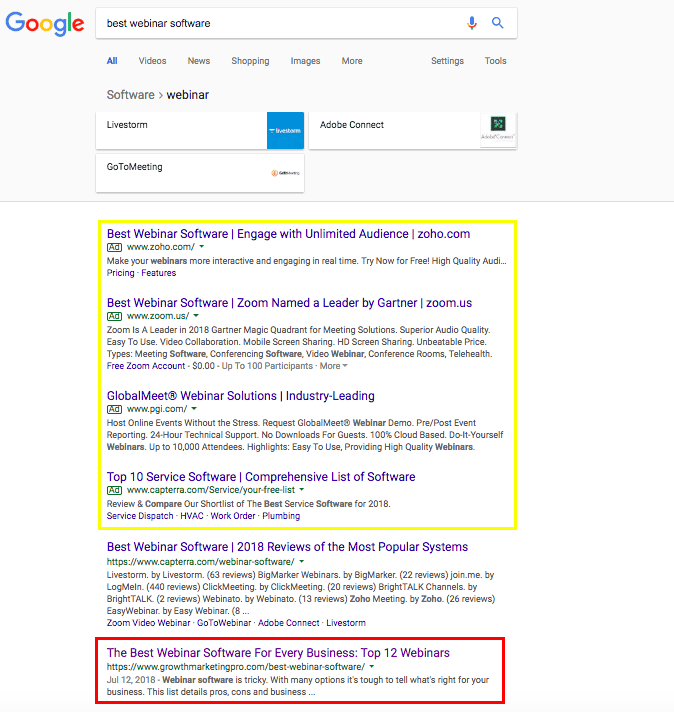Open search Tools
Viewport: 674px width, 712px height.
tap(495, 61)
